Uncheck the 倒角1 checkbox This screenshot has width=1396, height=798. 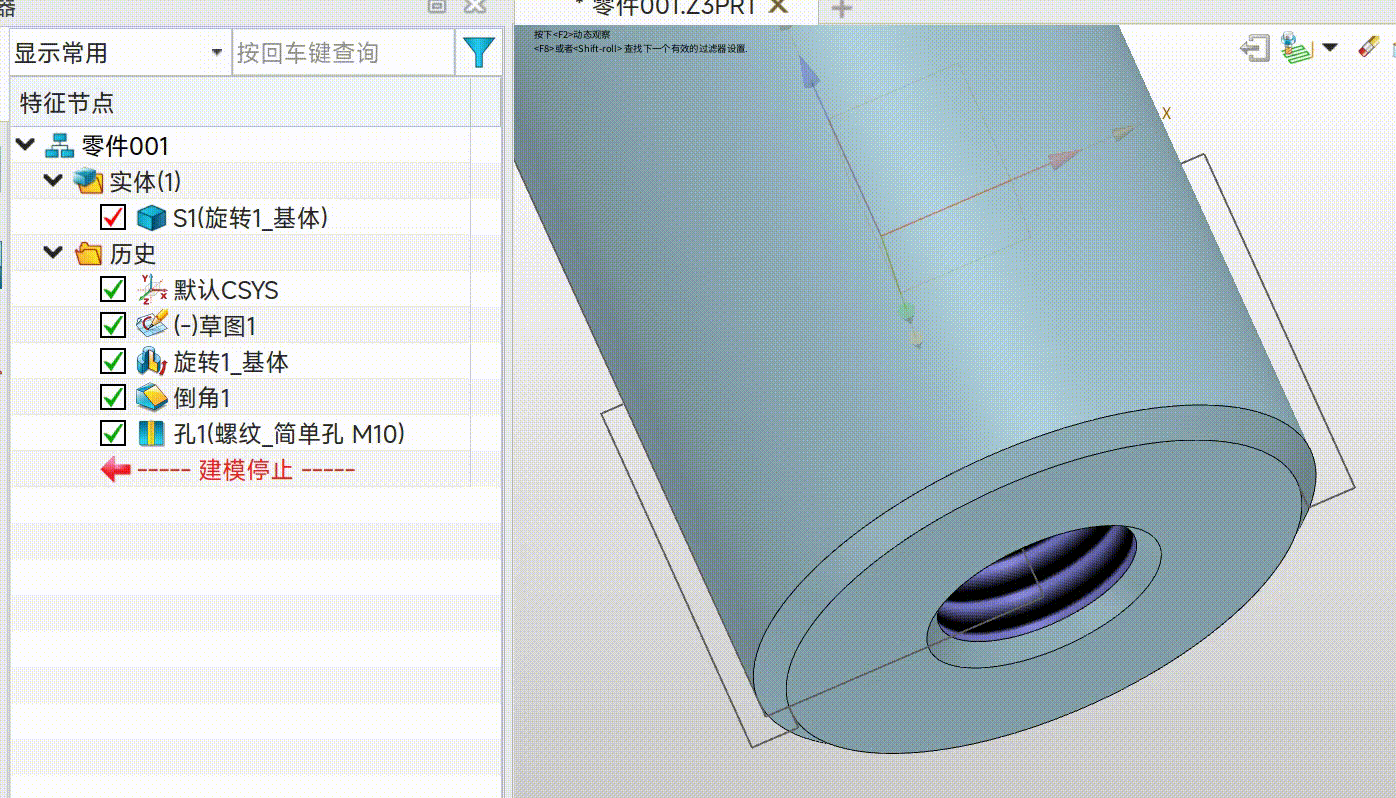click(113, 398)
